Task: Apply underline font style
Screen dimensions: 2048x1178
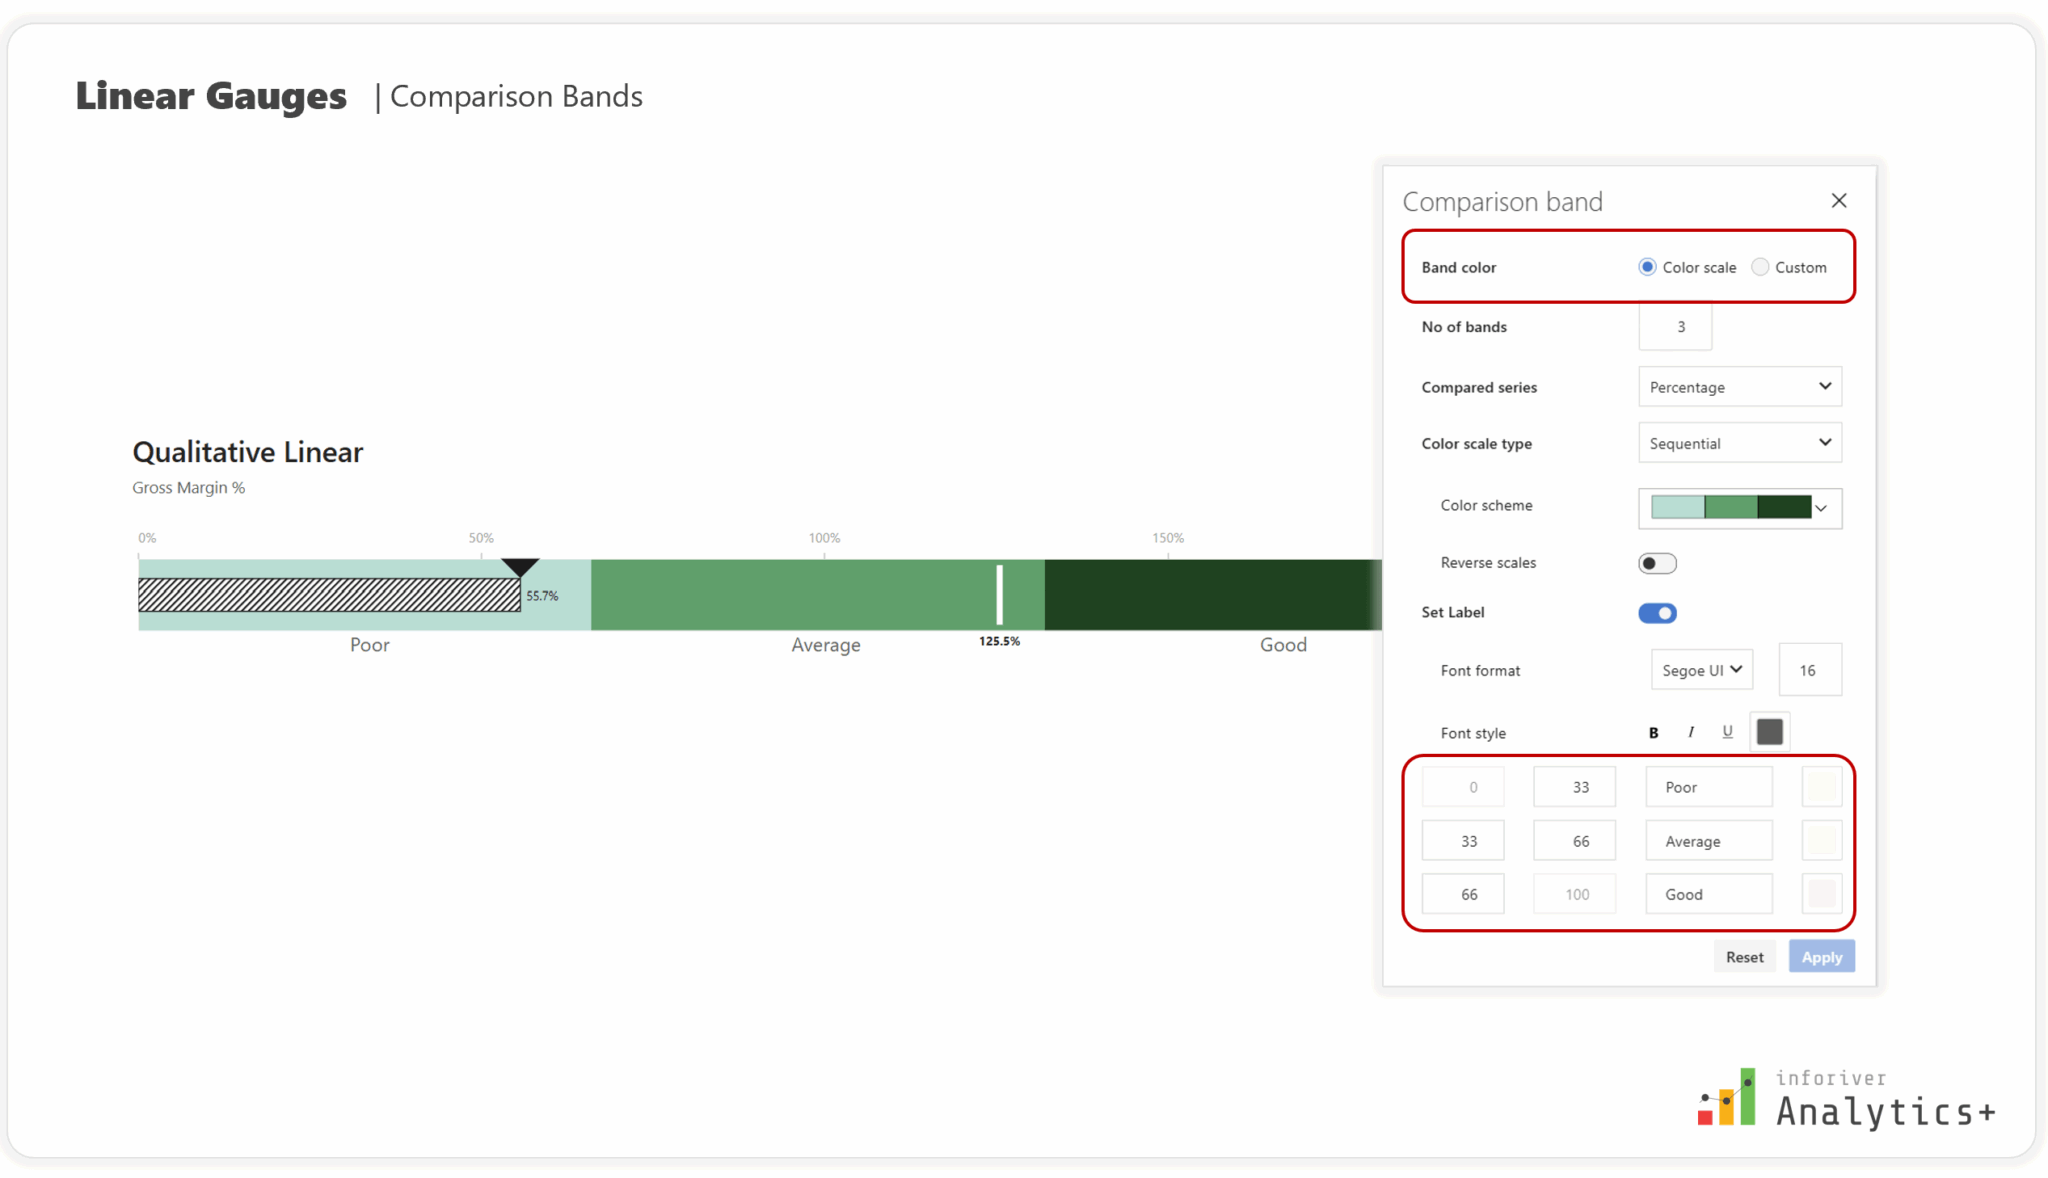Action: (x=1727, y=731)
